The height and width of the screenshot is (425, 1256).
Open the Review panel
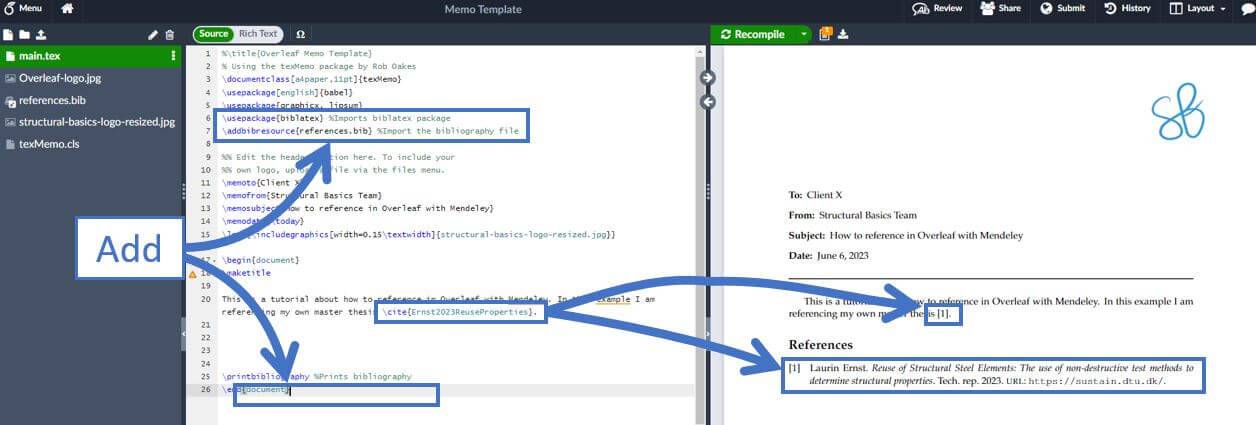938,8
